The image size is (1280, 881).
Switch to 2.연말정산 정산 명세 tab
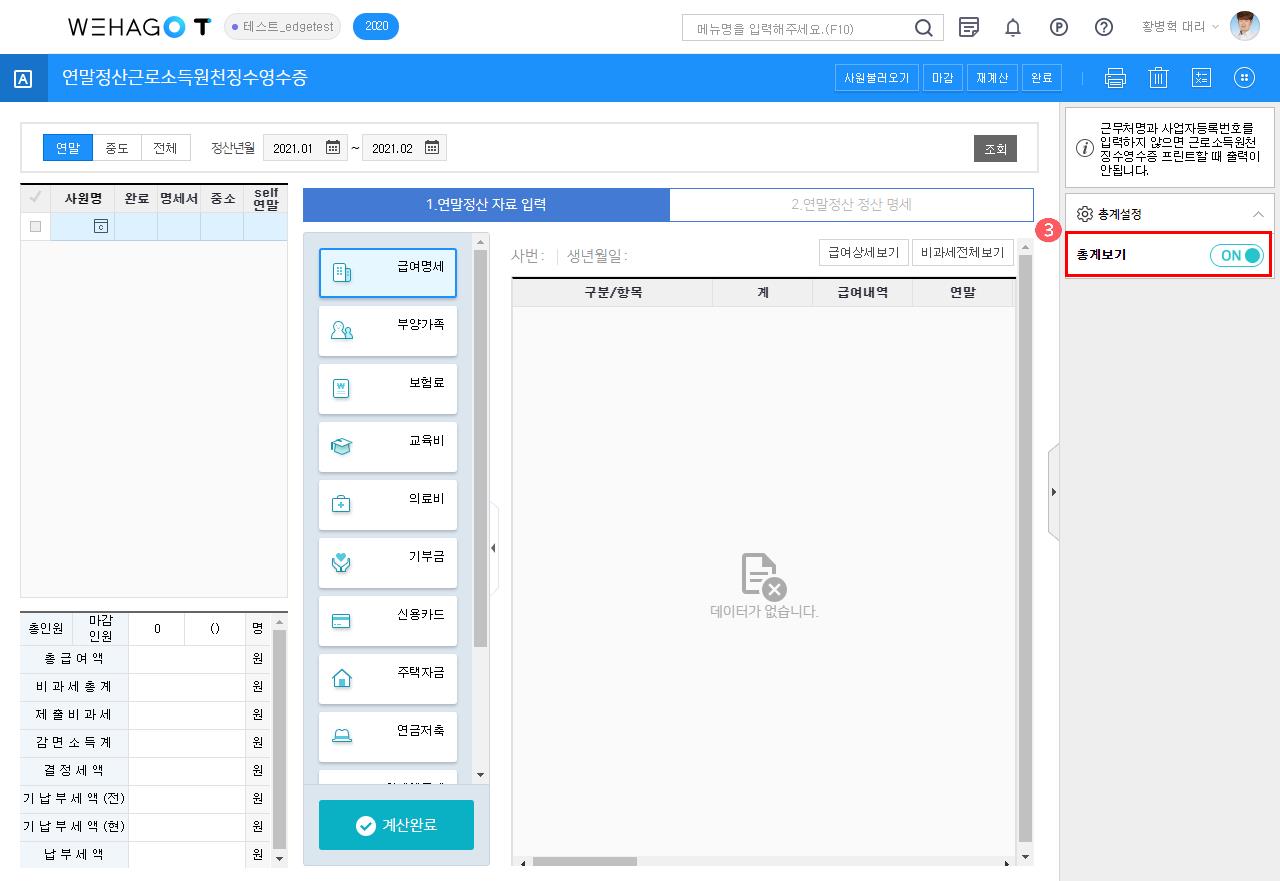[851, 205]
